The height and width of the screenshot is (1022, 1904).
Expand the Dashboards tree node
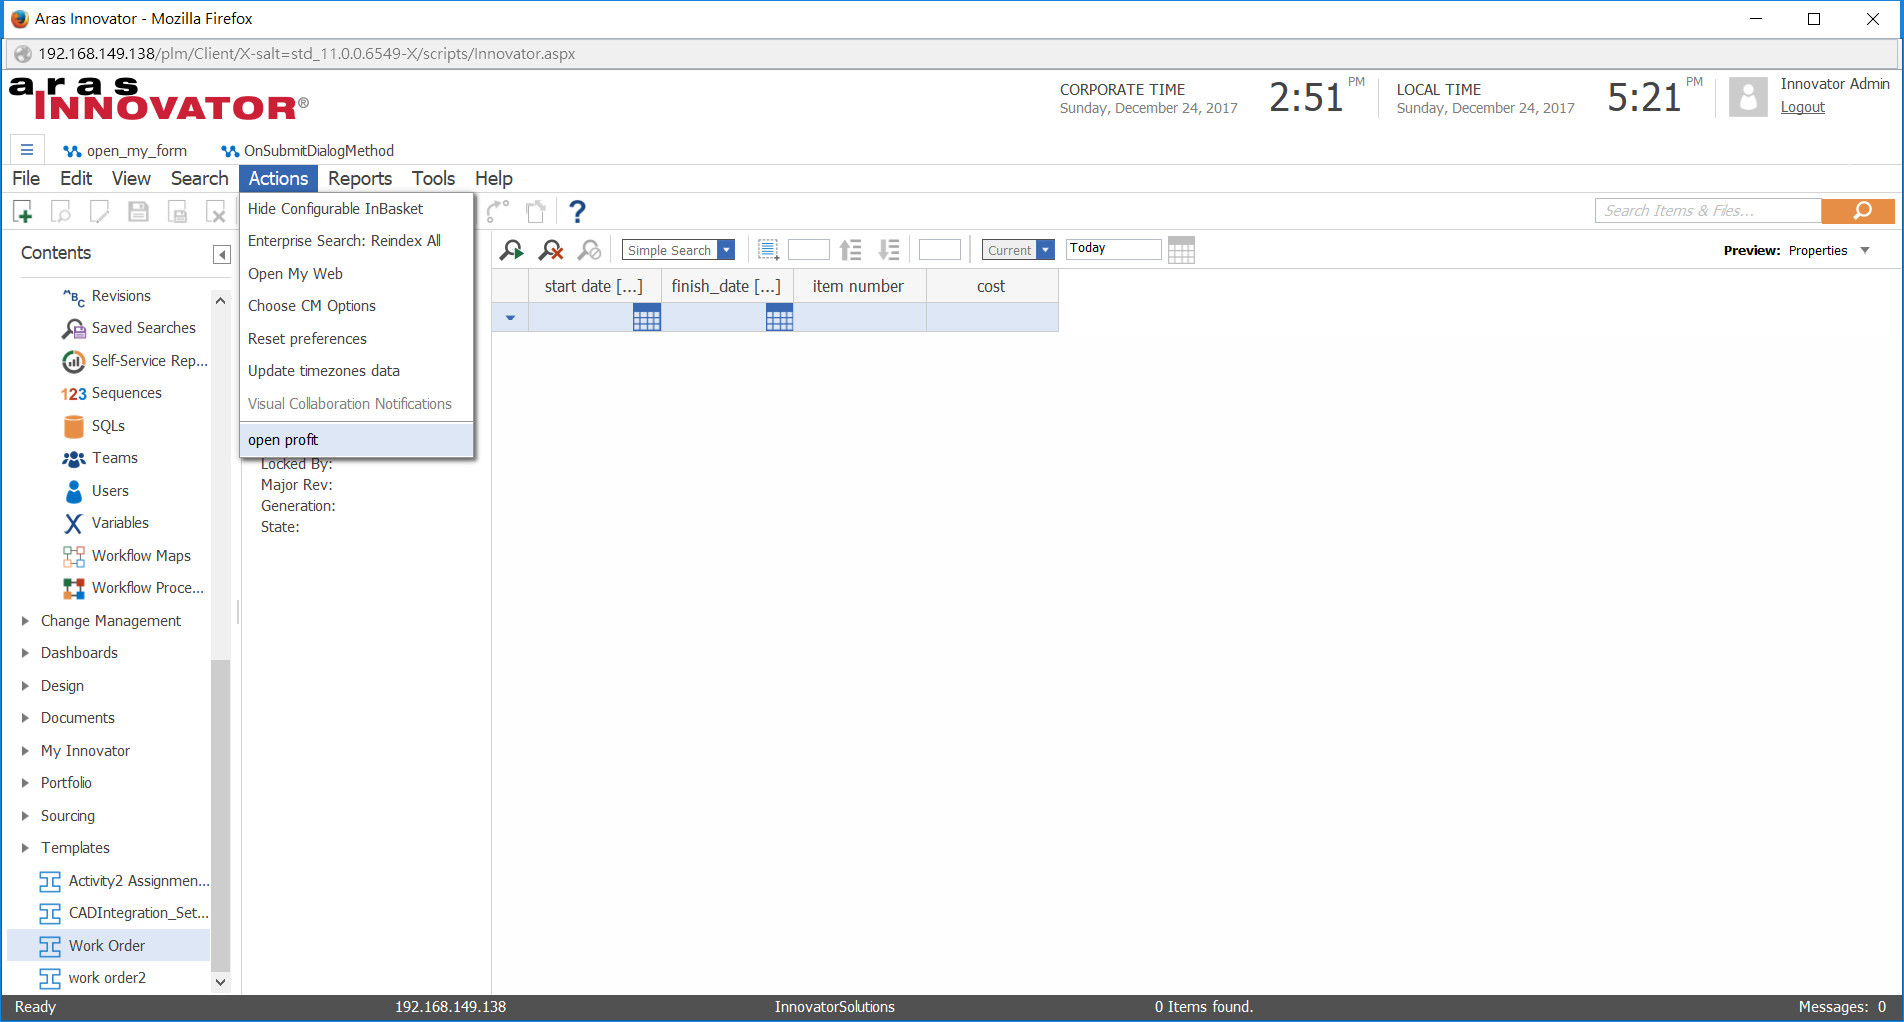pos(25,653)
